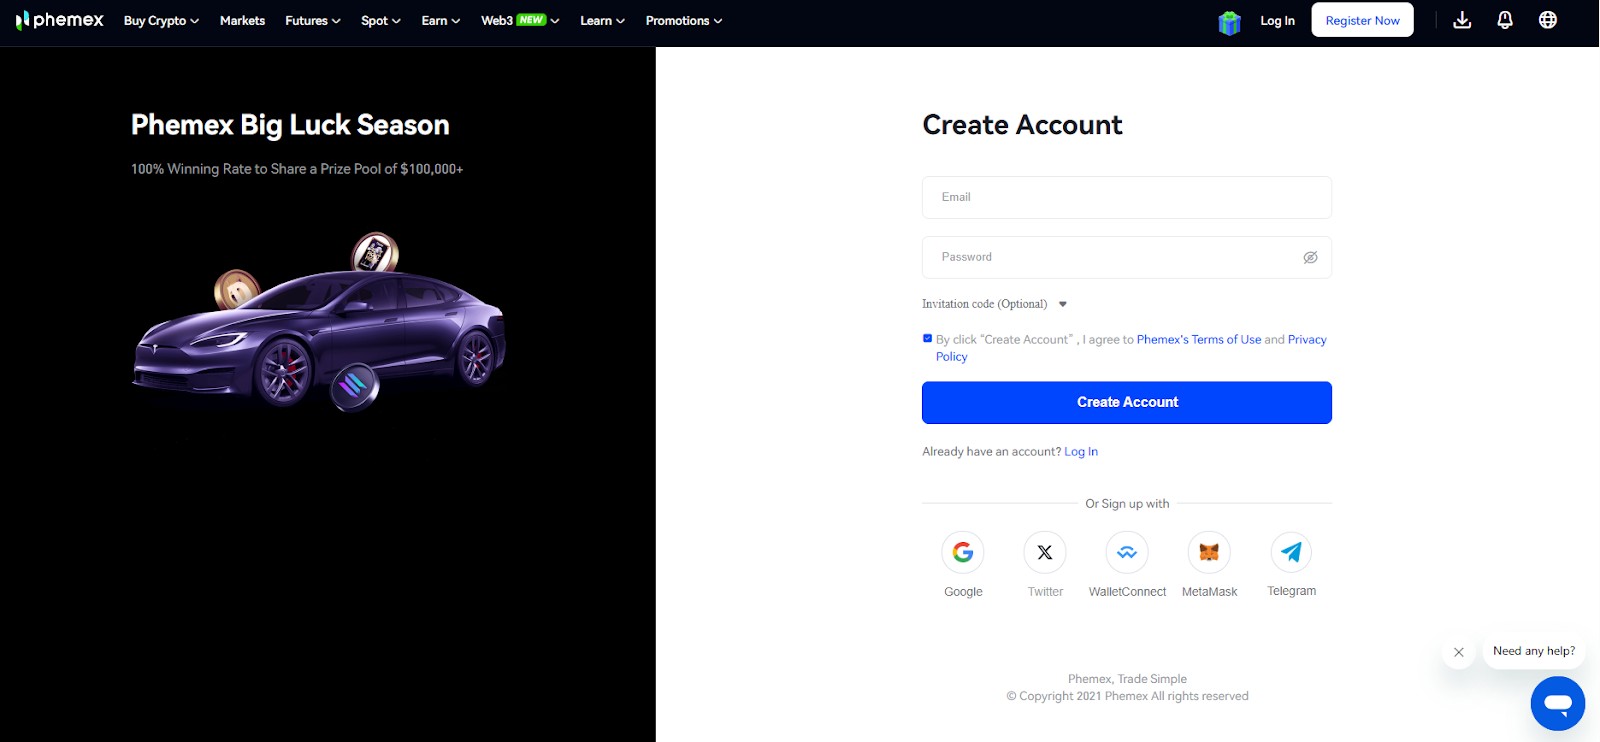
Task: Click the Copyright 2021 Phemex footer text
Action: click(1127, 696)
